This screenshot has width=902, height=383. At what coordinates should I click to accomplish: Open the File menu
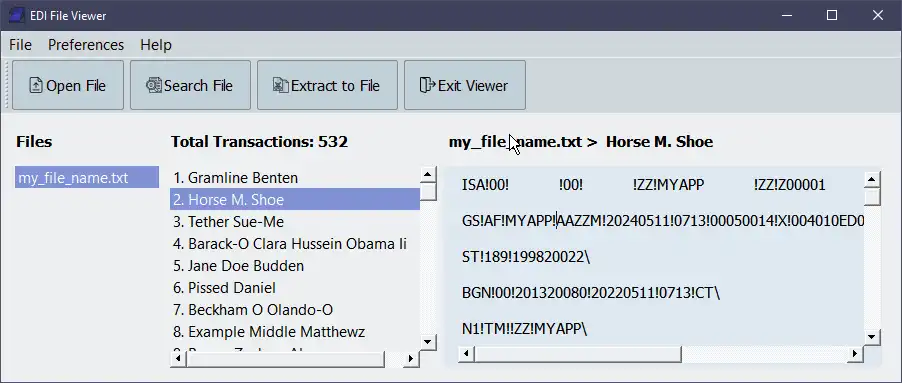[x=21, y=45]
